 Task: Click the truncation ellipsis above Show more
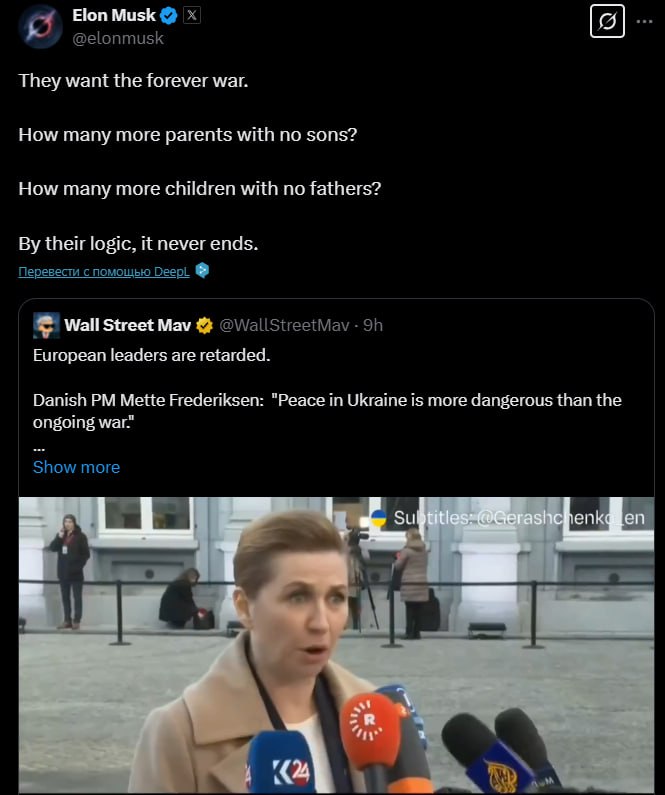[39, 446]
